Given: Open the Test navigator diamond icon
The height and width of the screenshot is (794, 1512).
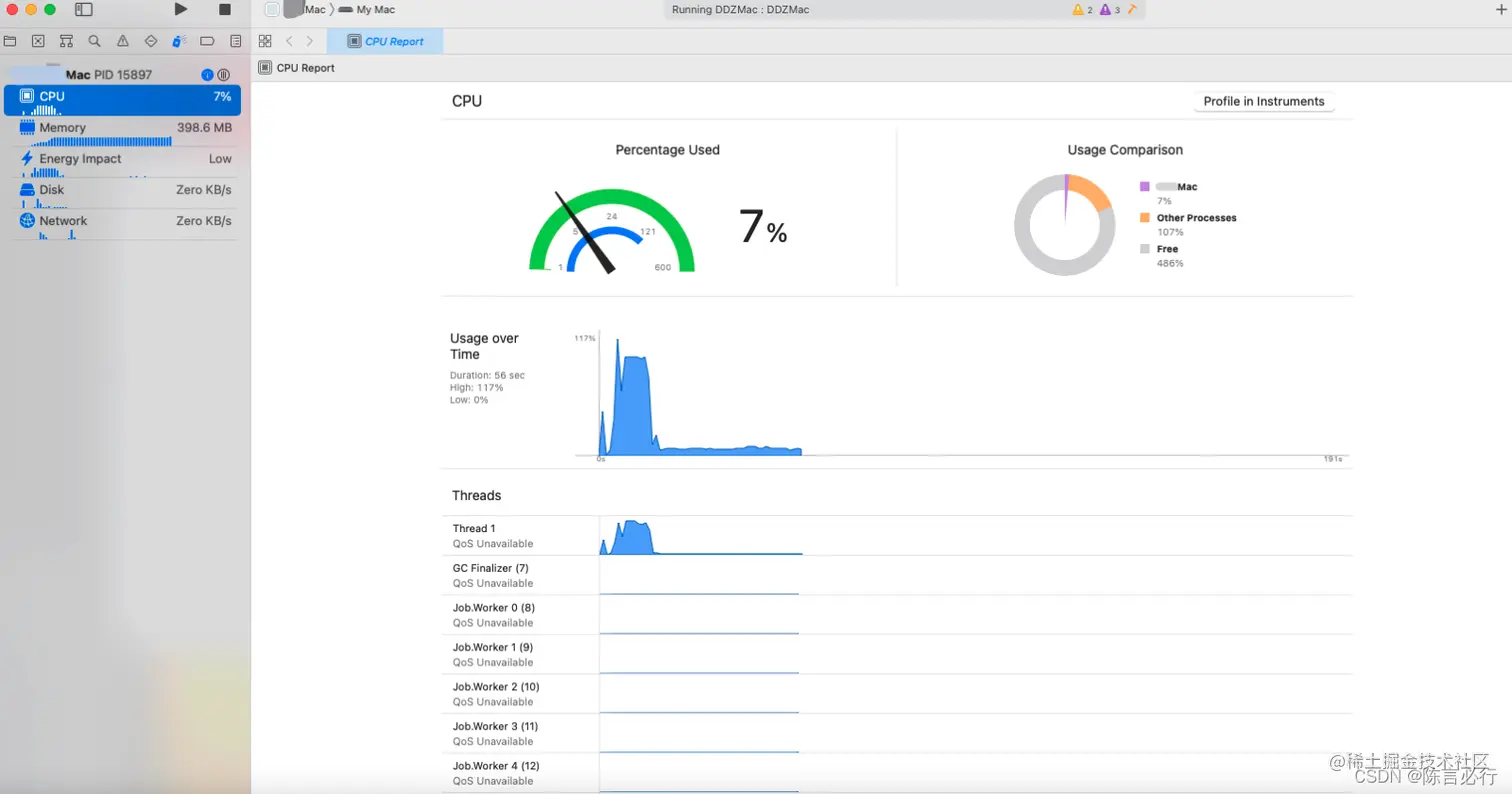Looking at the screenshot, I should (x=151, y=41).
